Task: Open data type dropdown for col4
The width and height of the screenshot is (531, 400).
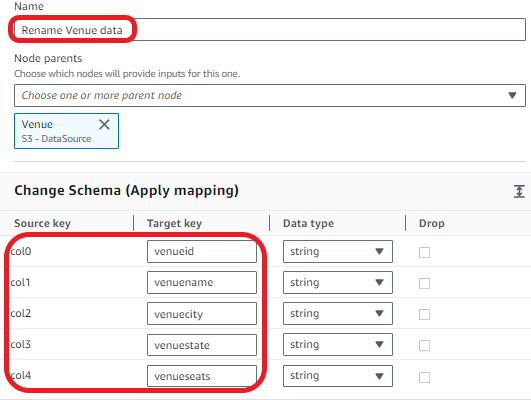Action: (338, 376)
